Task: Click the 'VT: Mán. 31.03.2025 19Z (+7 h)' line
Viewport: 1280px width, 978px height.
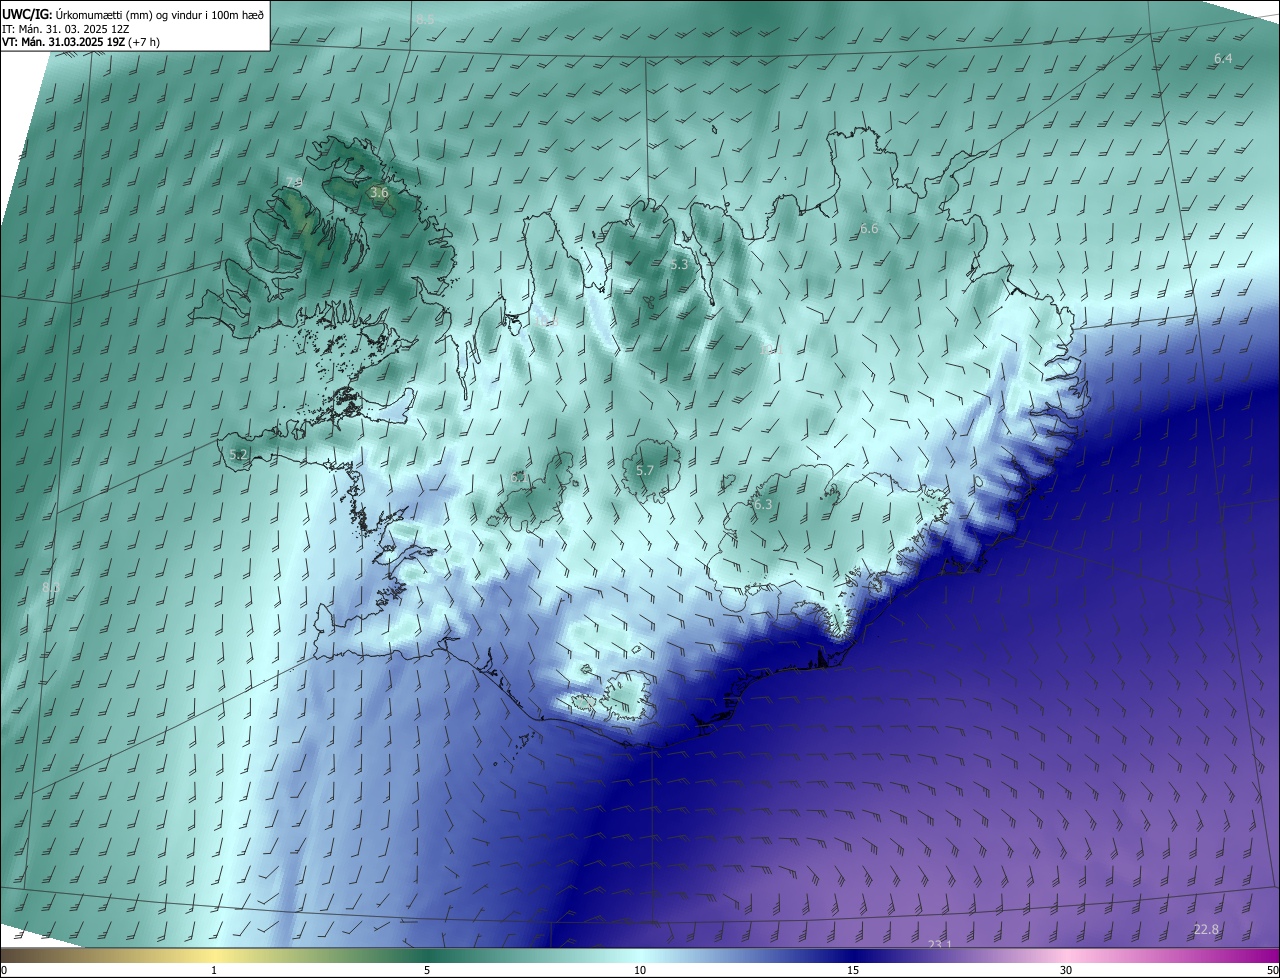Action: 82,42
